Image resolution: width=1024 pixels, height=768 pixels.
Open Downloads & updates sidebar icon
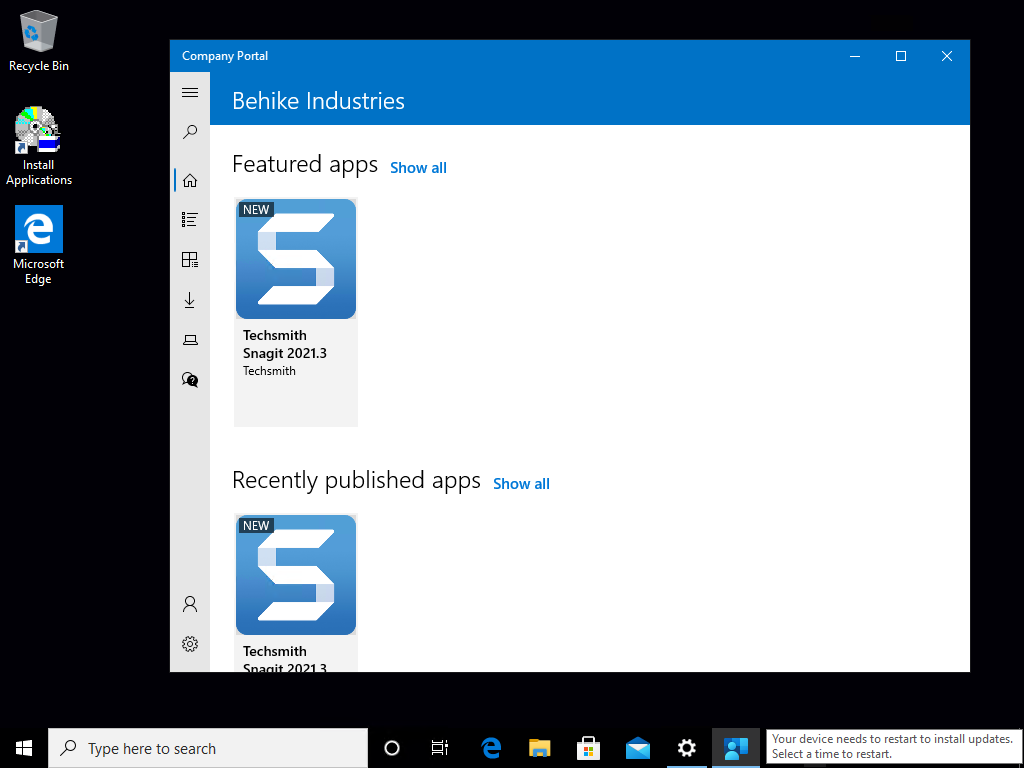190,300
